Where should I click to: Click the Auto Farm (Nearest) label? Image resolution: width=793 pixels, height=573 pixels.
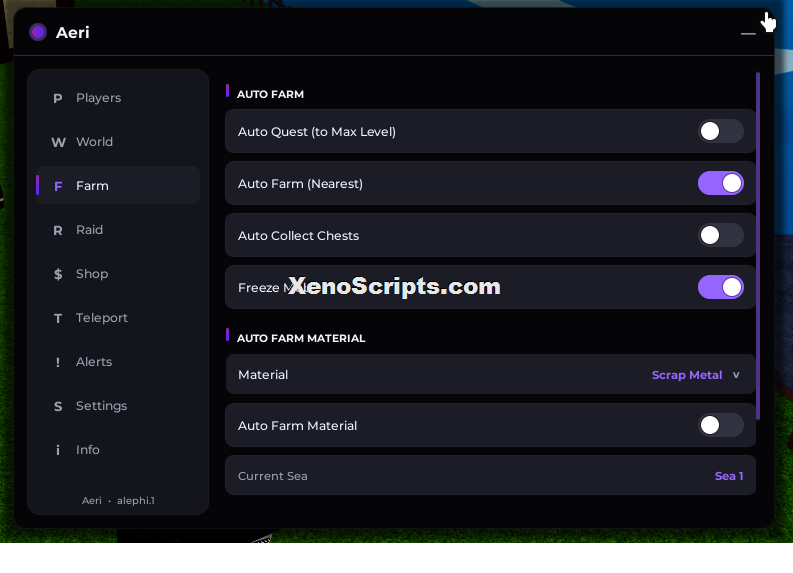[x=300, y=184]
